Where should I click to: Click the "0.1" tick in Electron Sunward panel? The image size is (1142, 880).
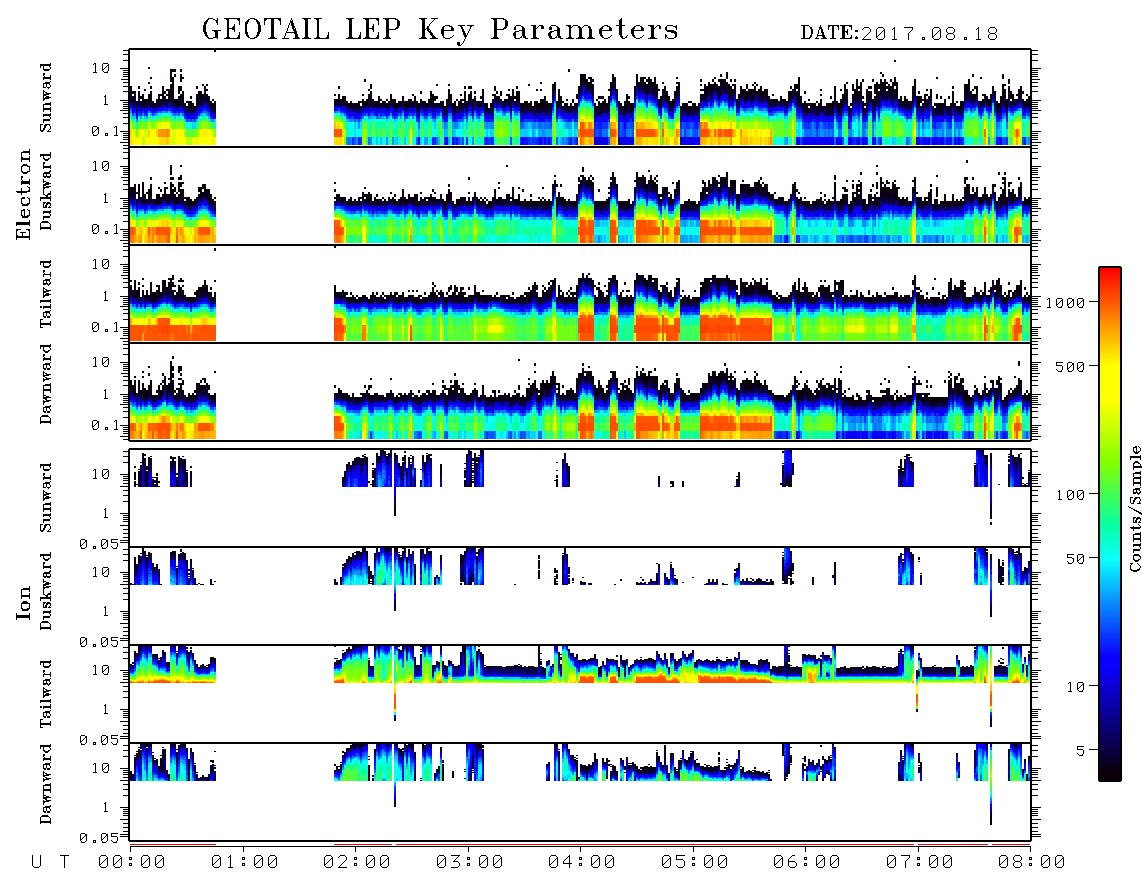(104, 131)
